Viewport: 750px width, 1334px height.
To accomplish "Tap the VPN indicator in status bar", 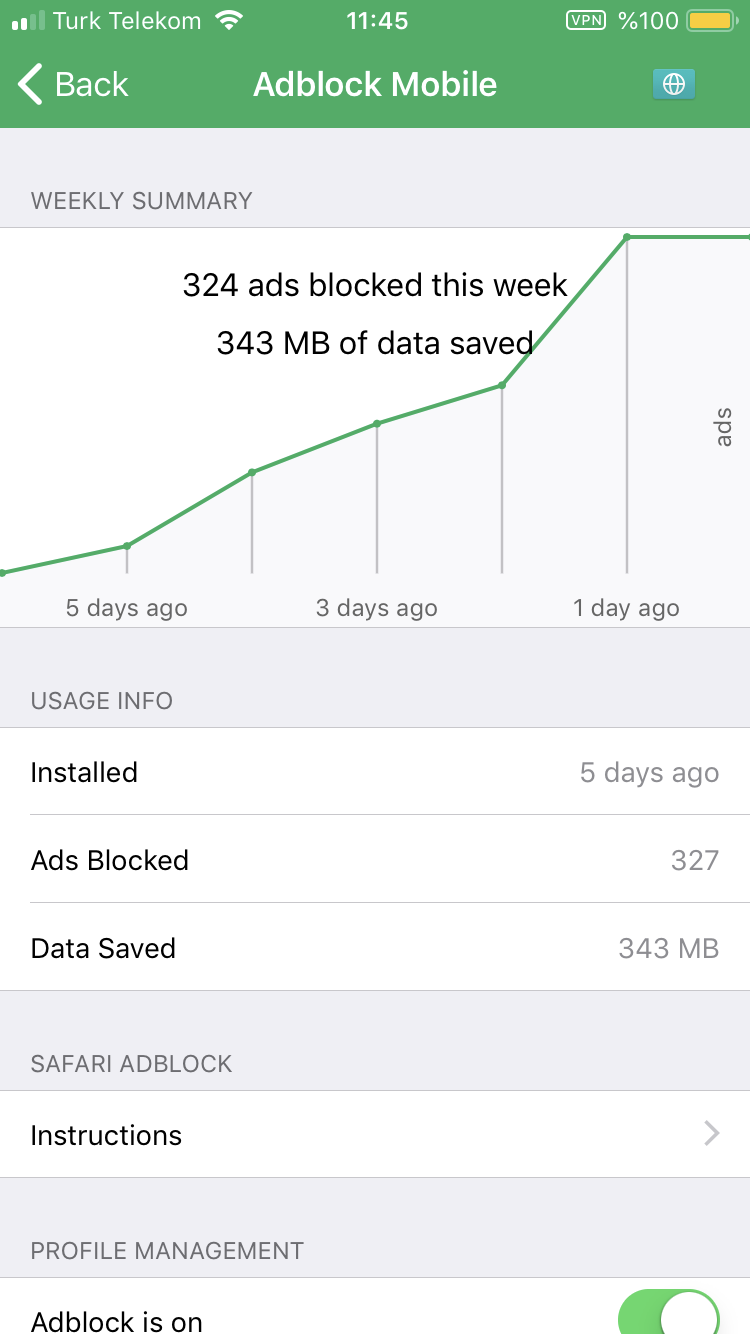I will coord(586,20).
